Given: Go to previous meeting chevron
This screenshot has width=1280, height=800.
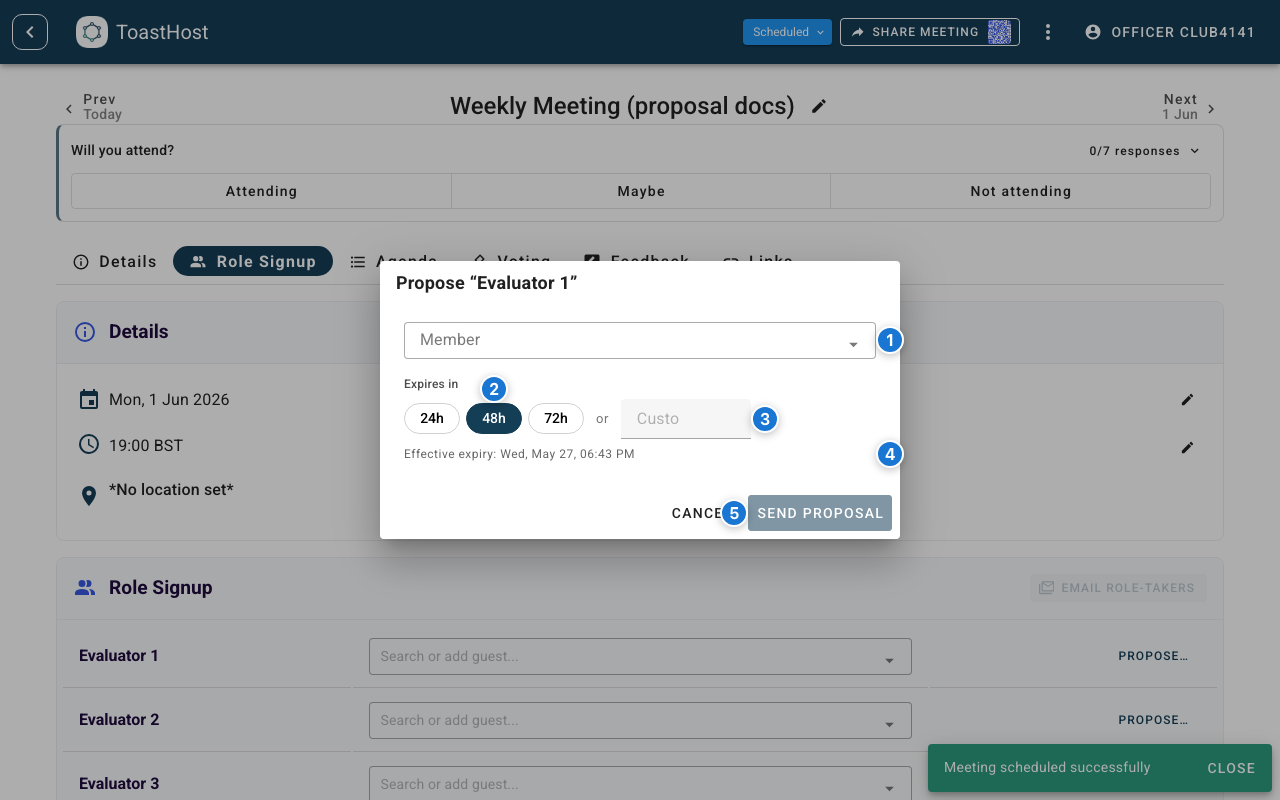Looking at the screenshot, I should (69, 109).
